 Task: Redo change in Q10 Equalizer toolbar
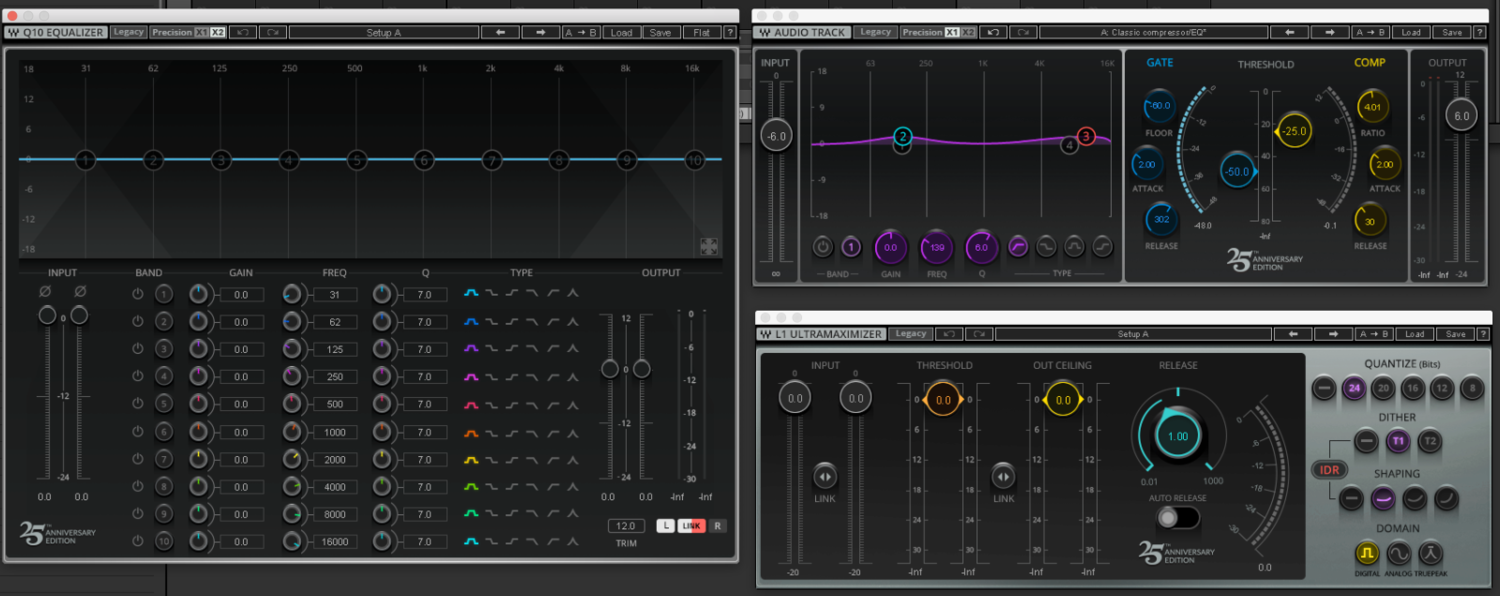[x=273, y=32]
